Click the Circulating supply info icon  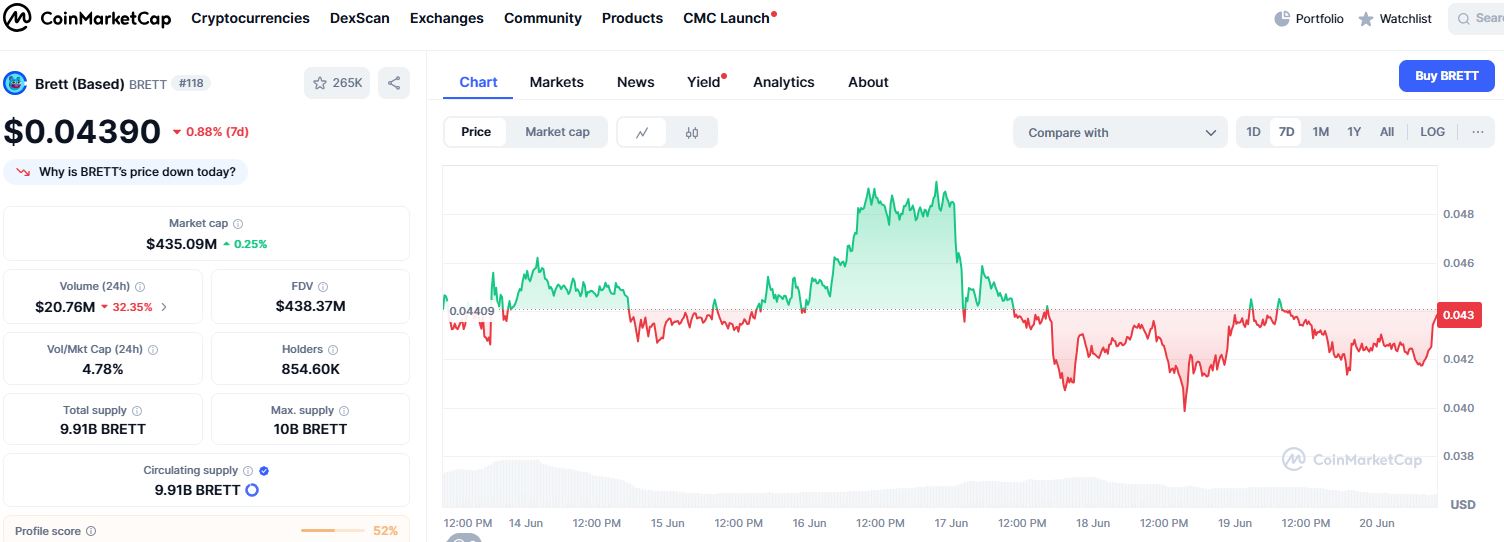coord(248,471)
